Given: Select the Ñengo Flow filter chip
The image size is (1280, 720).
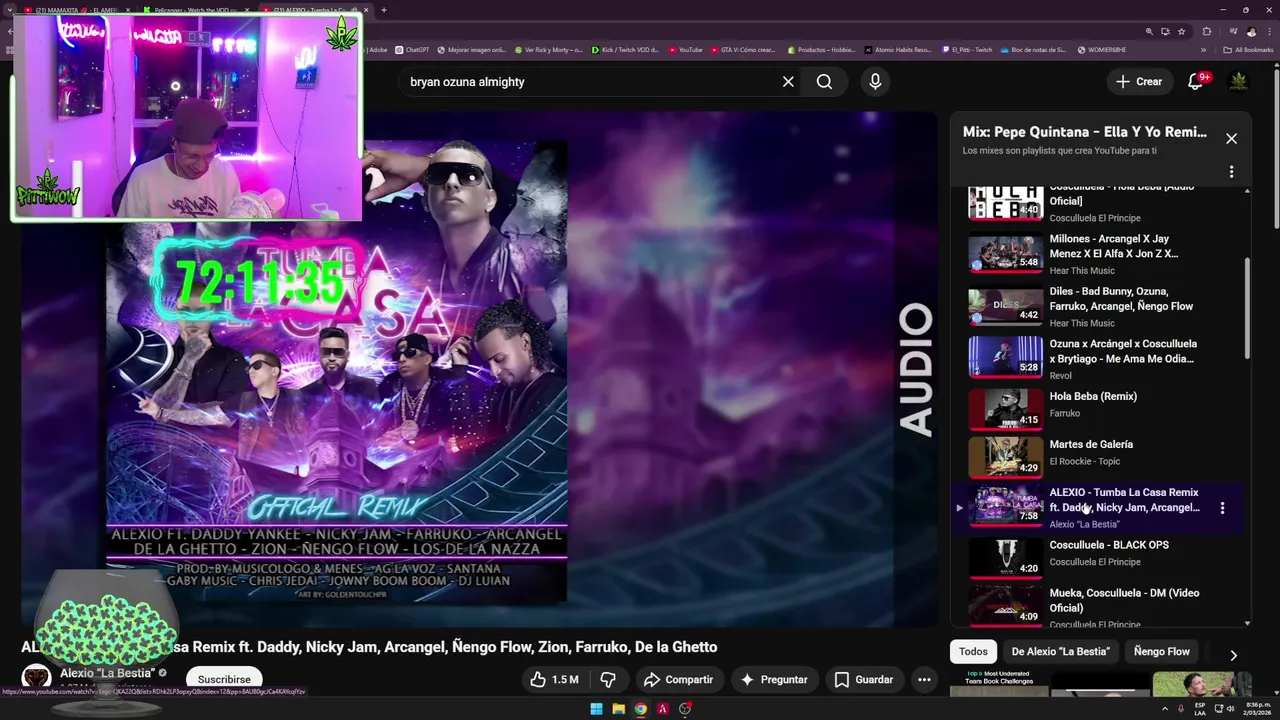Looking at the screenshot, I should [1162, 652].
